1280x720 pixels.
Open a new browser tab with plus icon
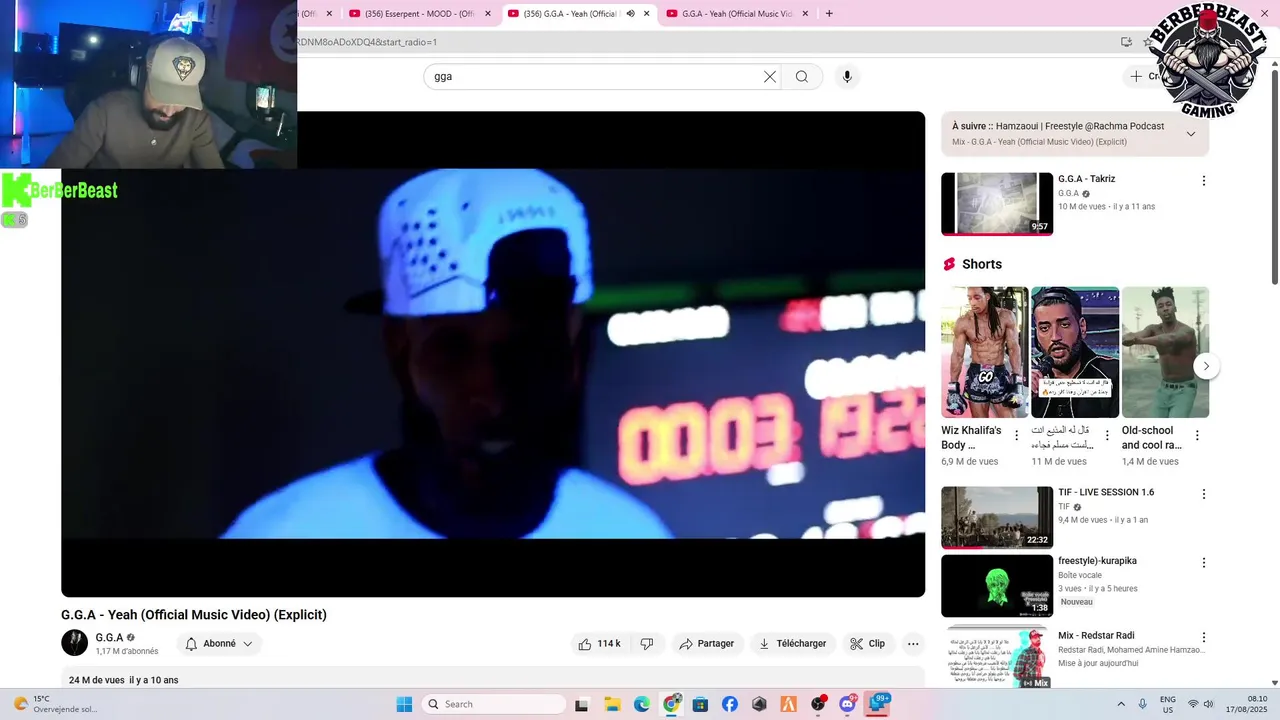(x=829, y=14)
